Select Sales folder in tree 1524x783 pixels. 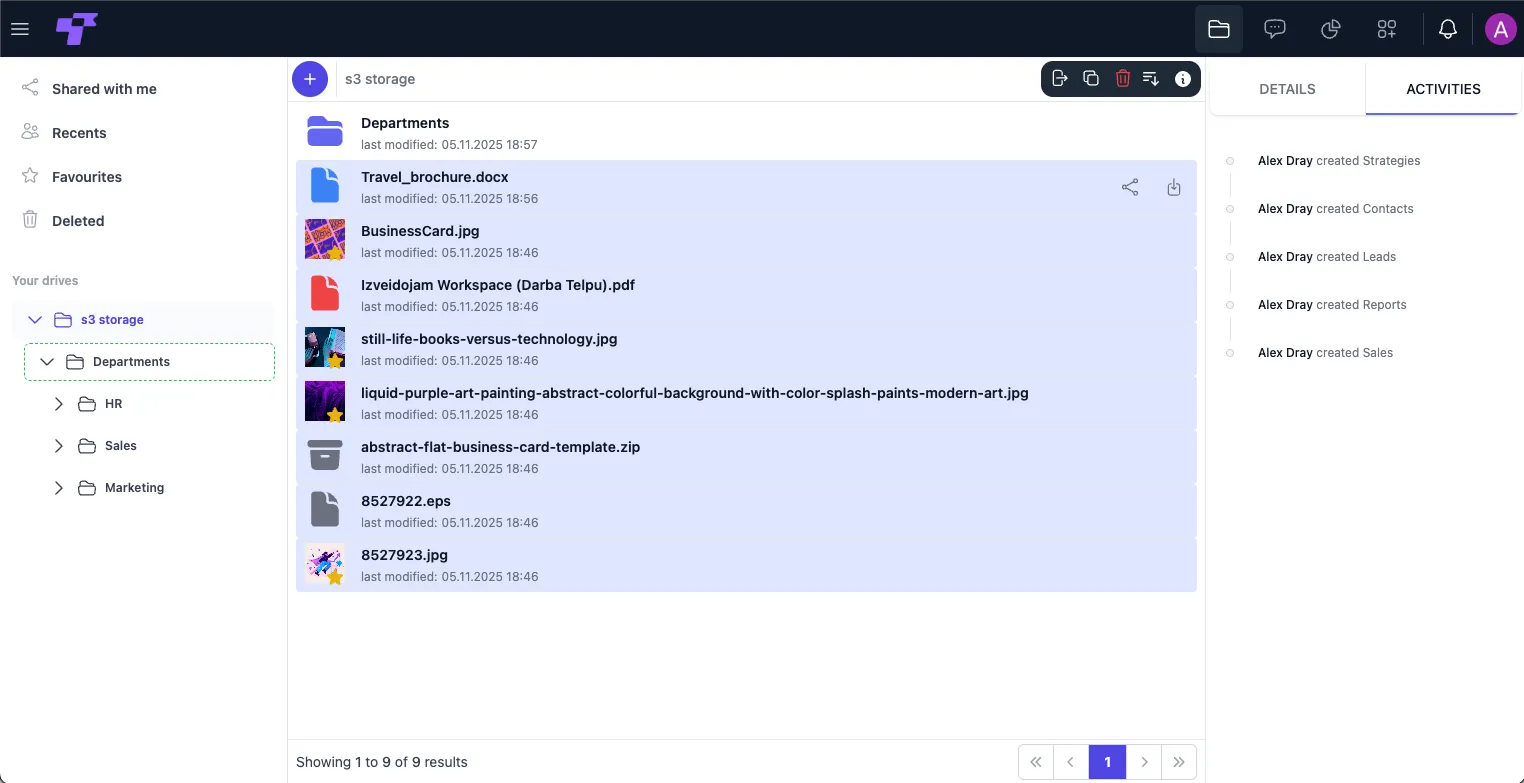coord(121,446)
